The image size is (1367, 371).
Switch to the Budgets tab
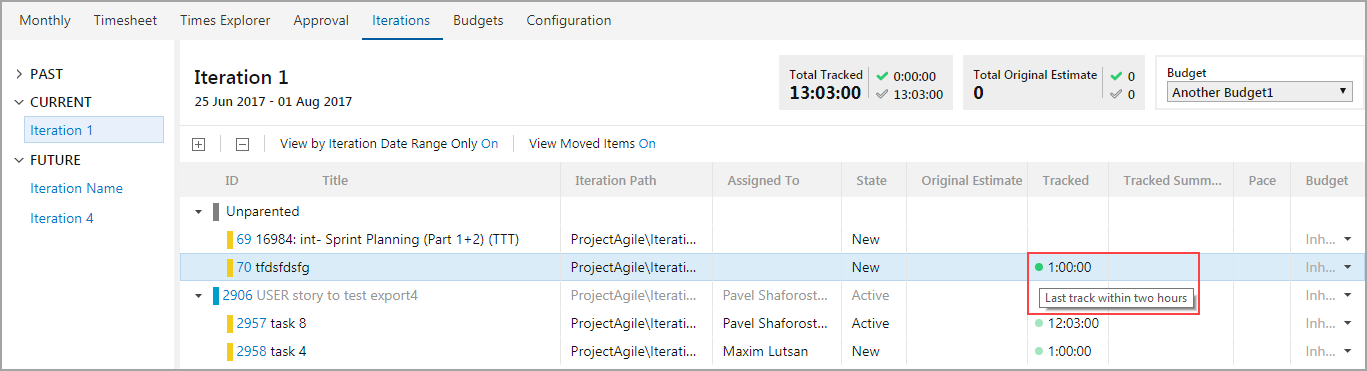tap(478, 20)
